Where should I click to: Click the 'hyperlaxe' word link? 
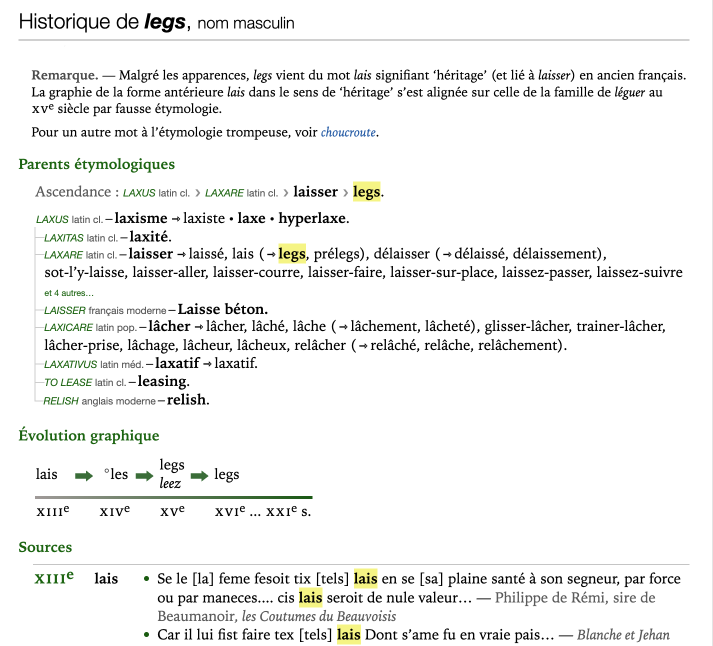(x=312, y=218)
